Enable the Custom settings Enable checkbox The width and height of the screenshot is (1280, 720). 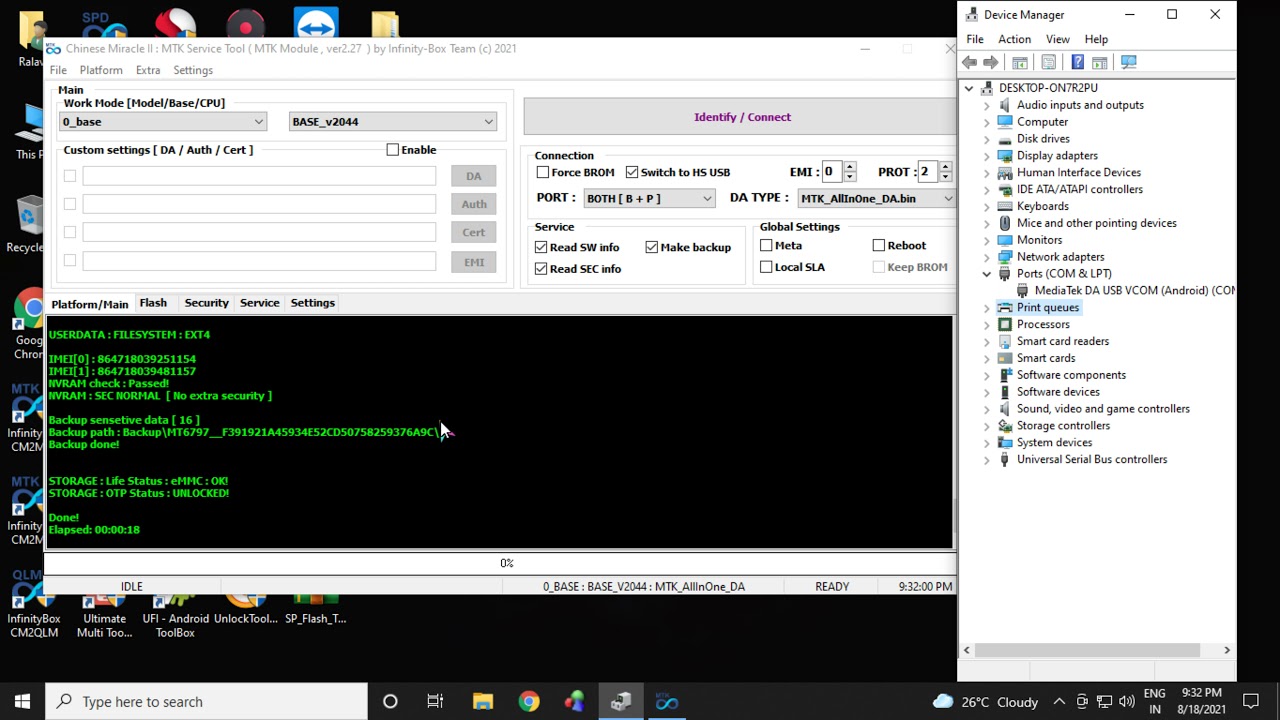(x=392, y=150)
